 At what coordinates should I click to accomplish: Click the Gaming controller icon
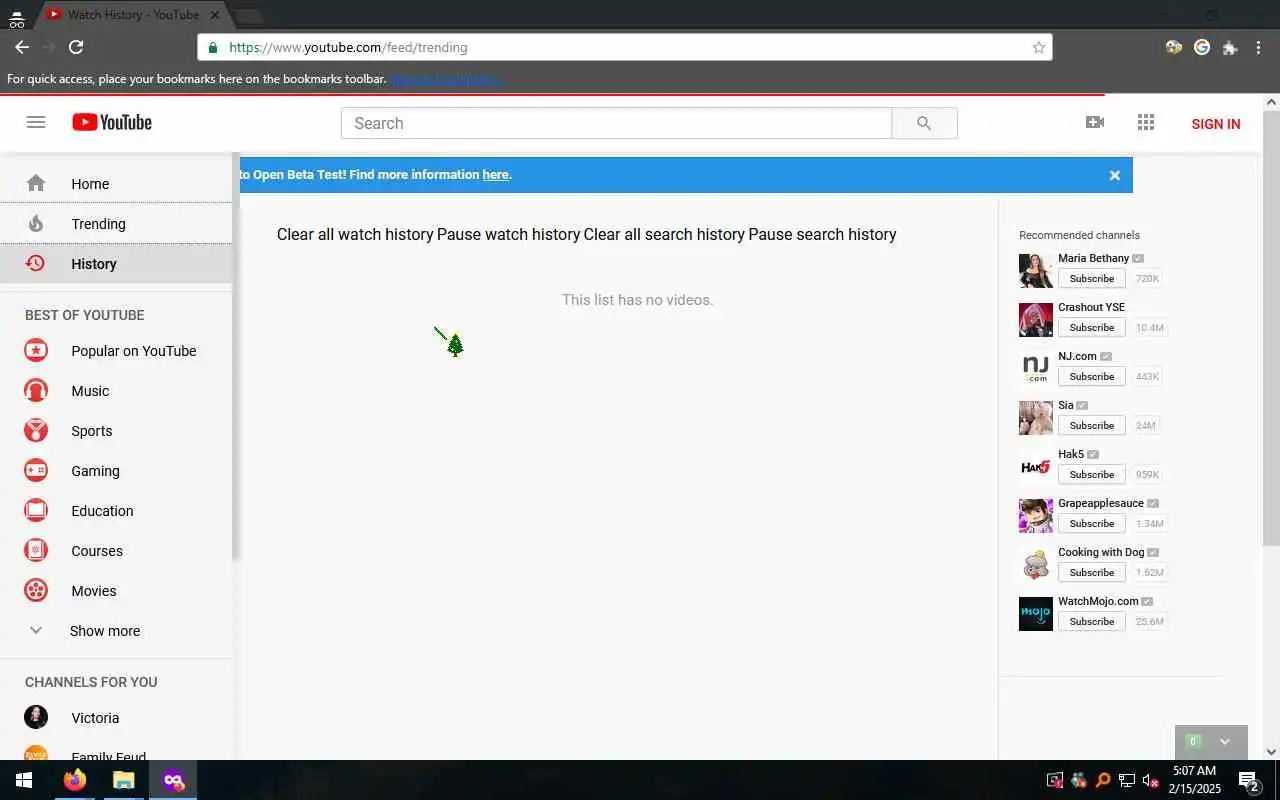(x=36, y=471)
